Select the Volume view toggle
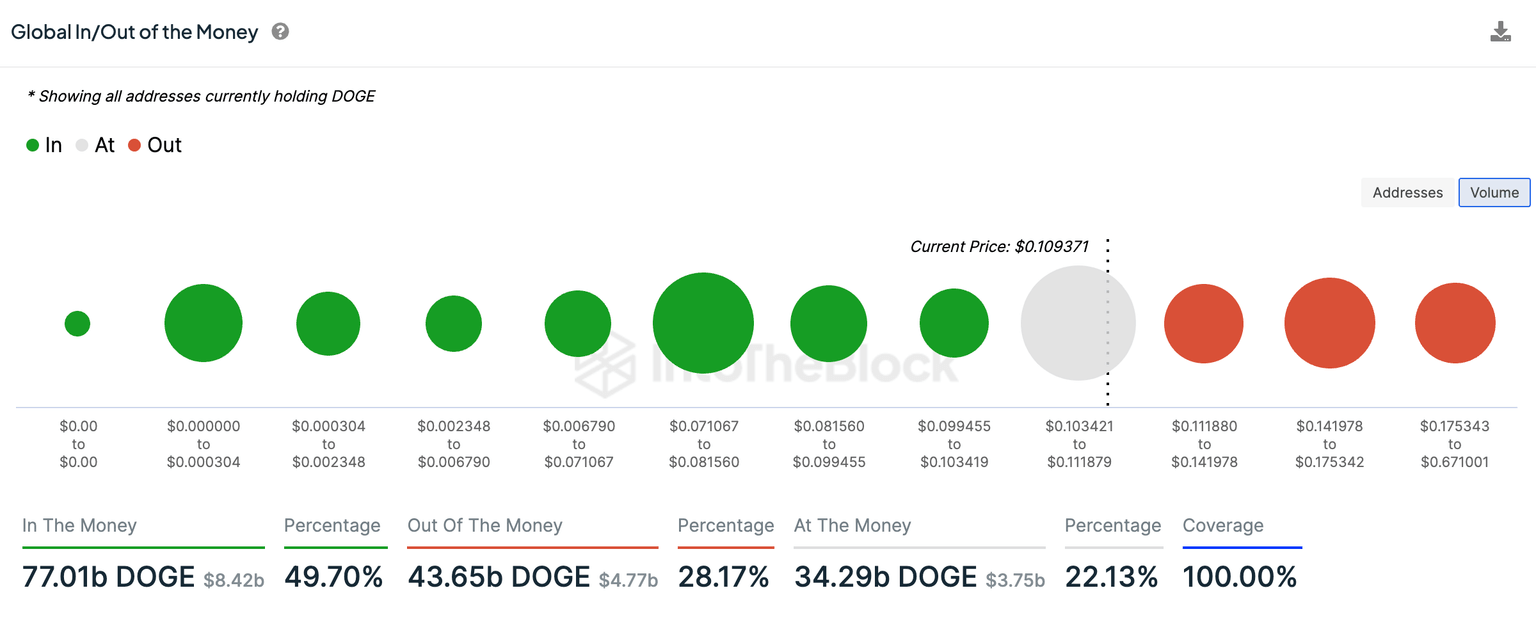This screenshot has width=1536, height=632. [1494, 193]
